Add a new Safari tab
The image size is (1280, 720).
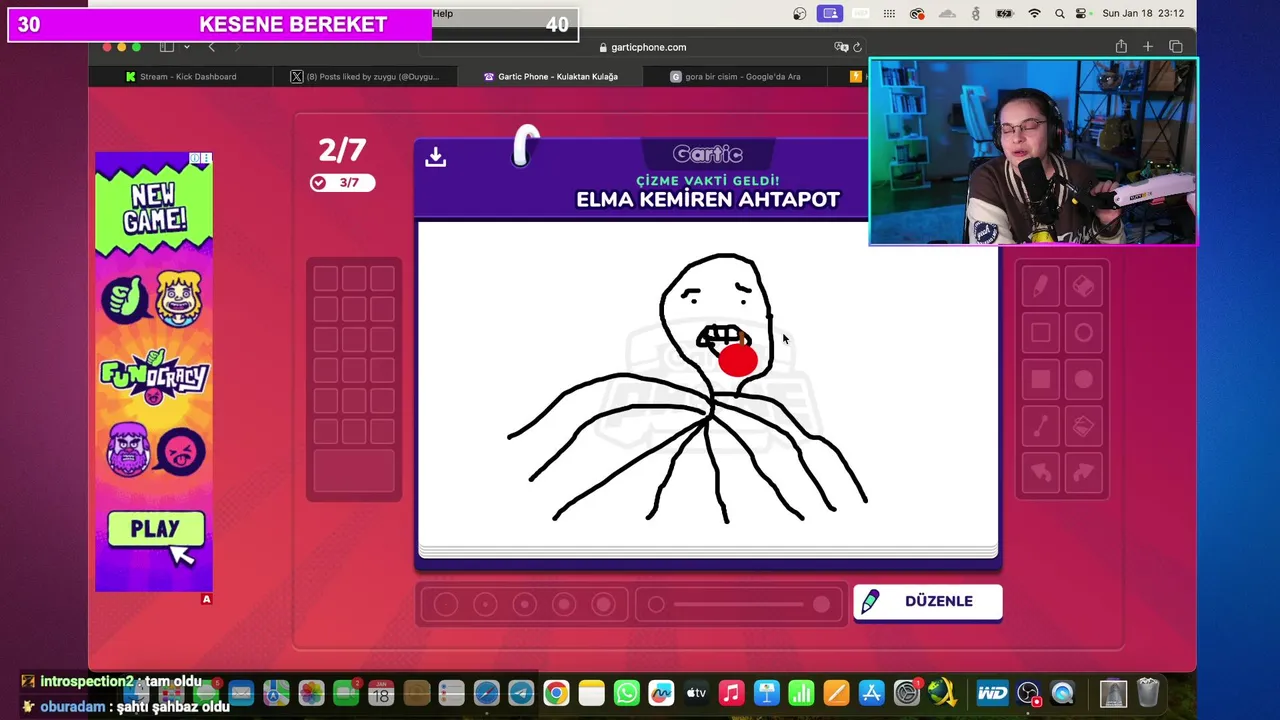(x=1148, y=47)
